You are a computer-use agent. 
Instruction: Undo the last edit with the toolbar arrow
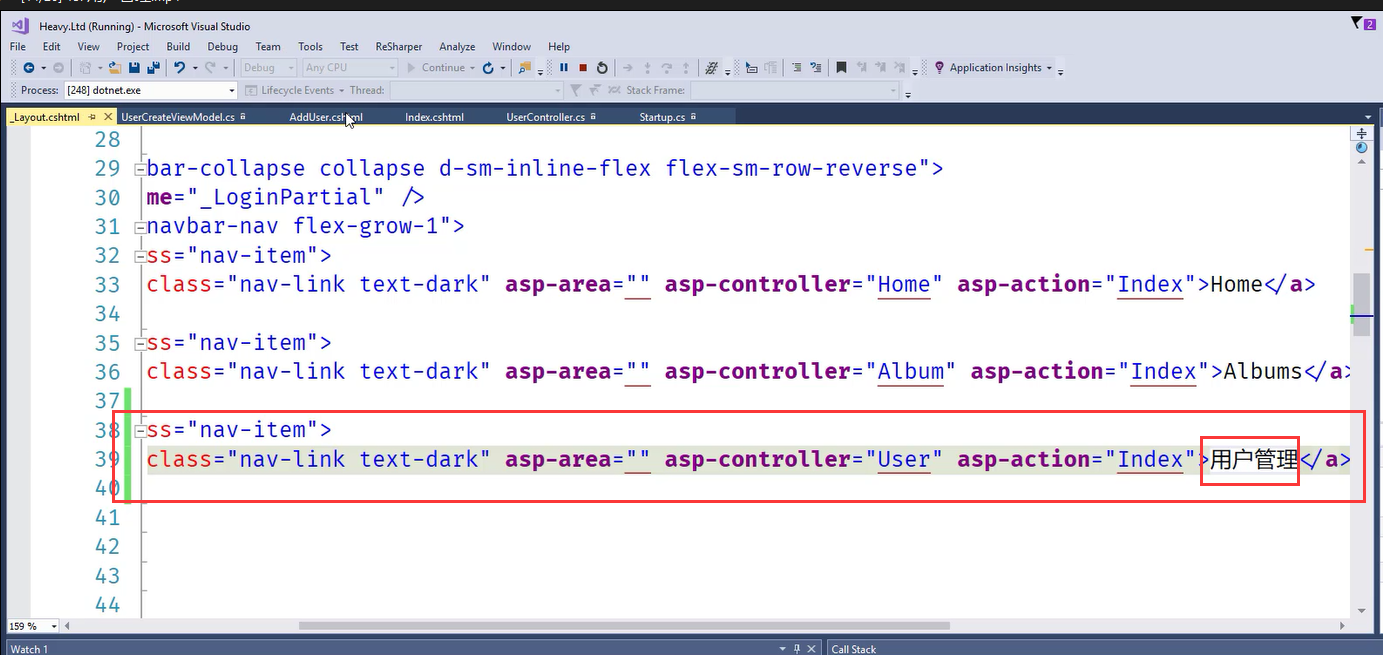tap(179, 68)
